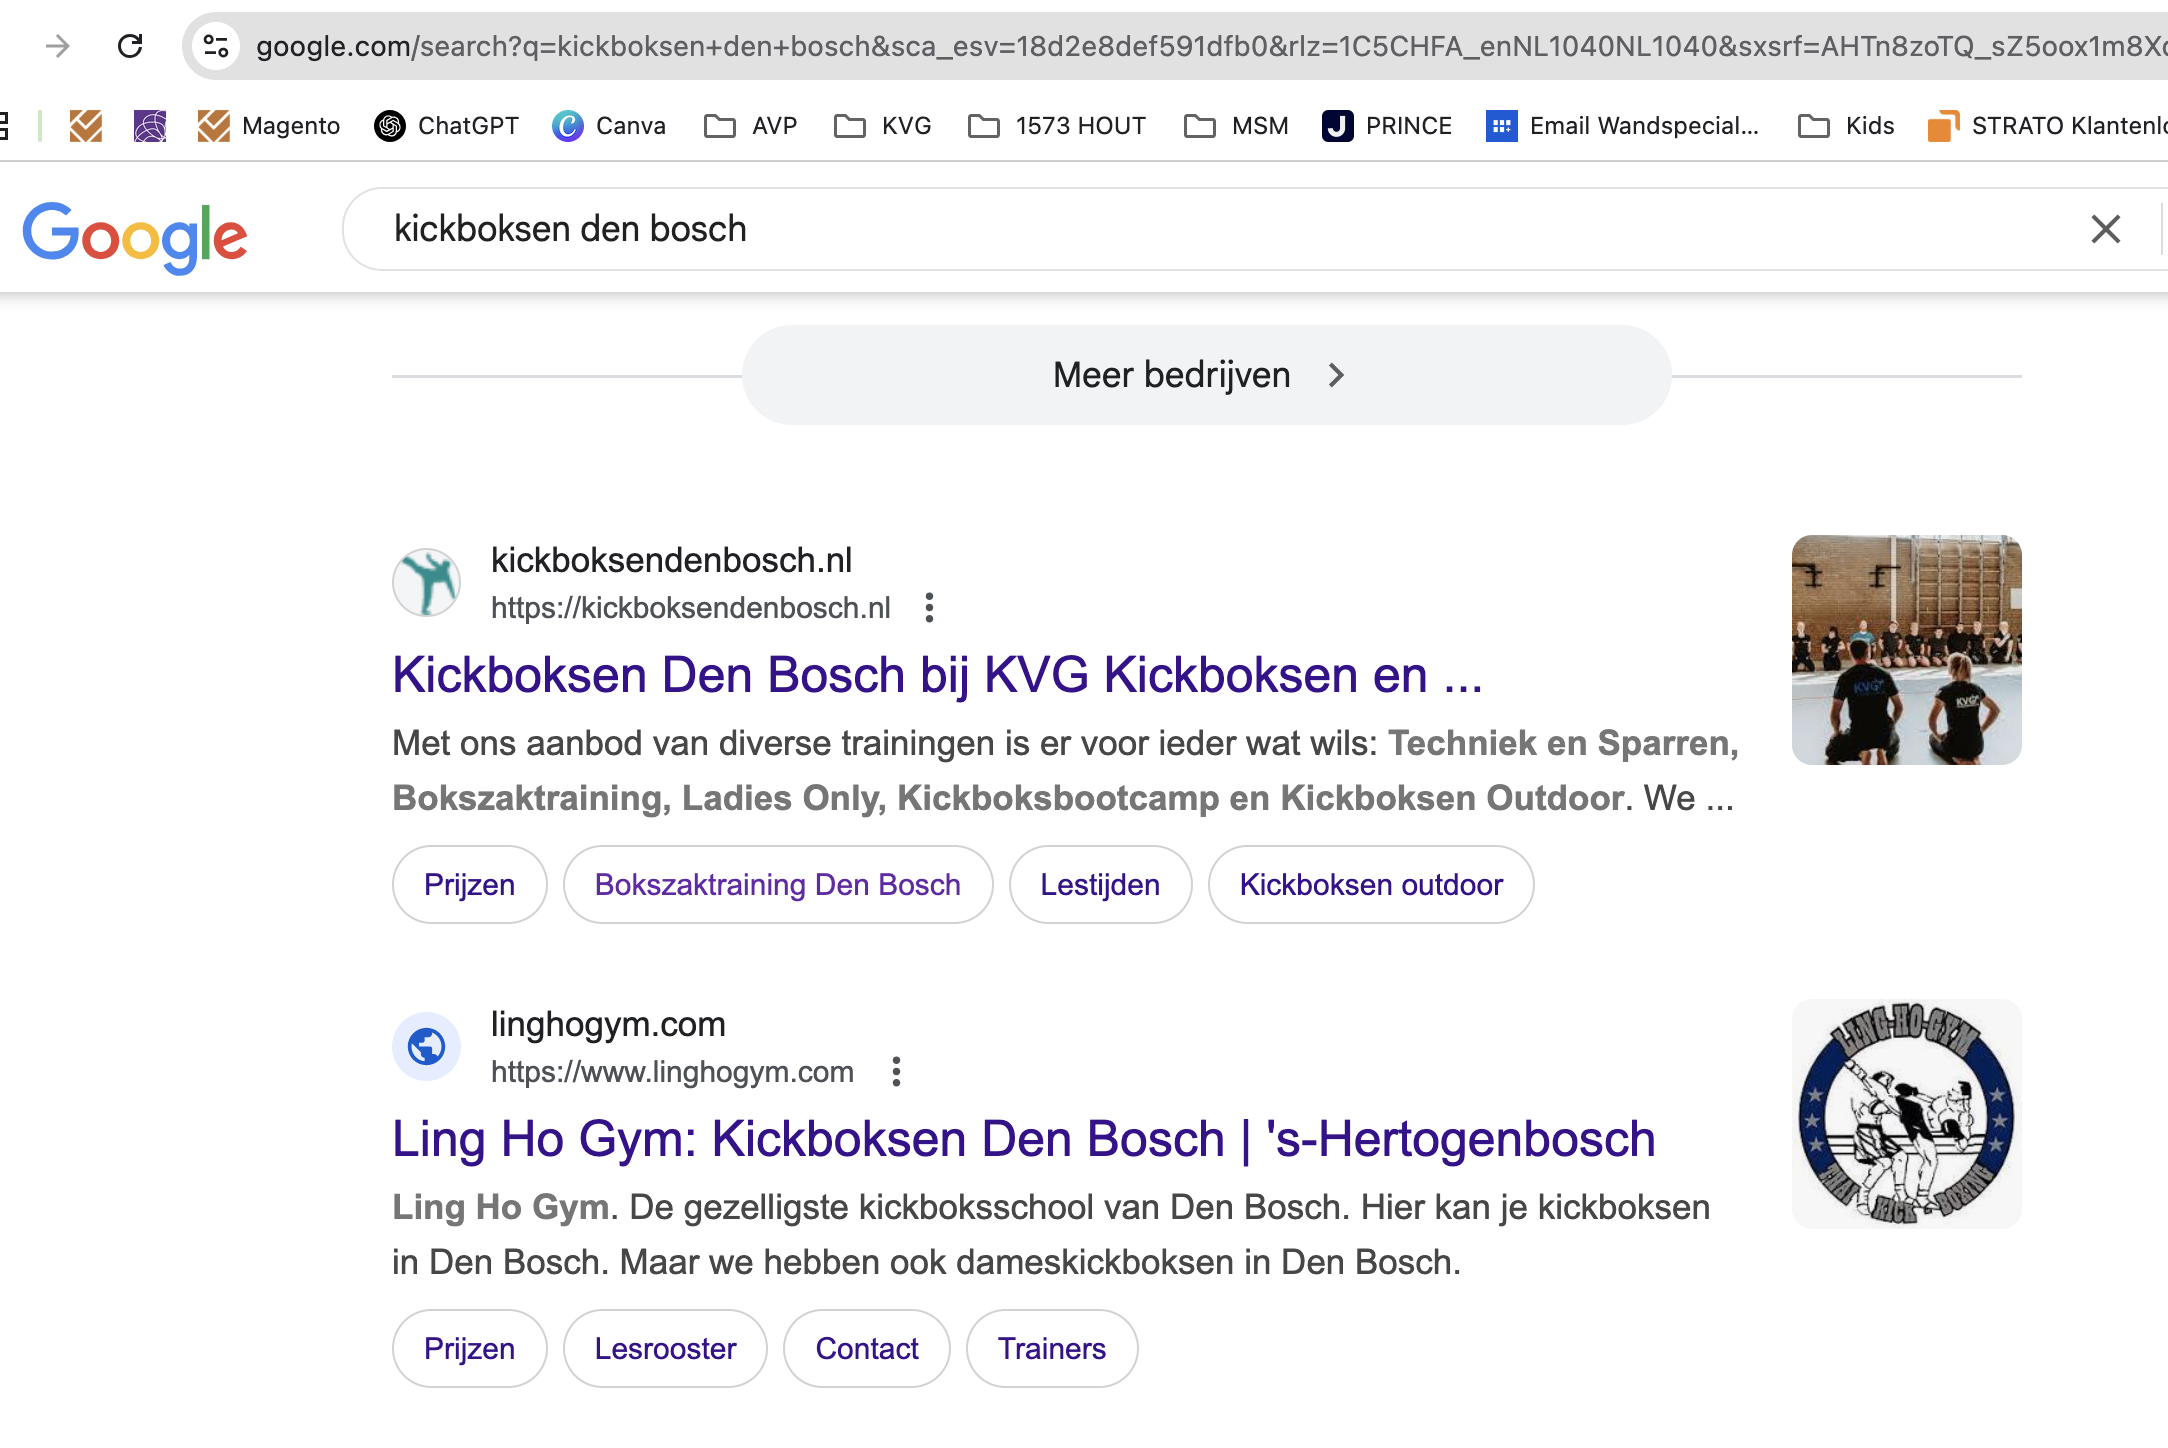
Task: Click the Google logo
Action: point(135,236)
